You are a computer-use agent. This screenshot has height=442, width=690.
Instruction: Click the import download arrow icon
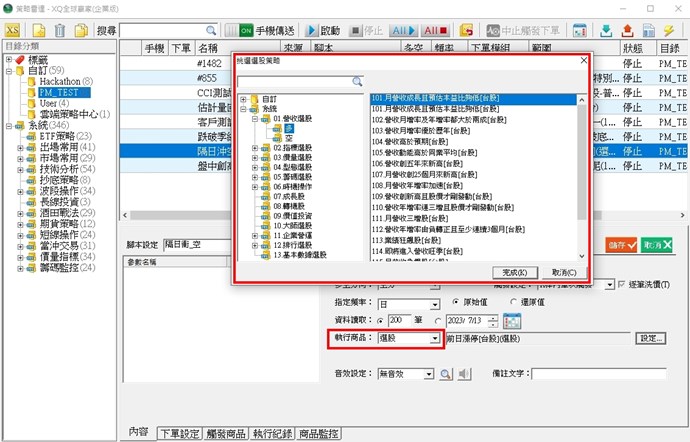606,30
